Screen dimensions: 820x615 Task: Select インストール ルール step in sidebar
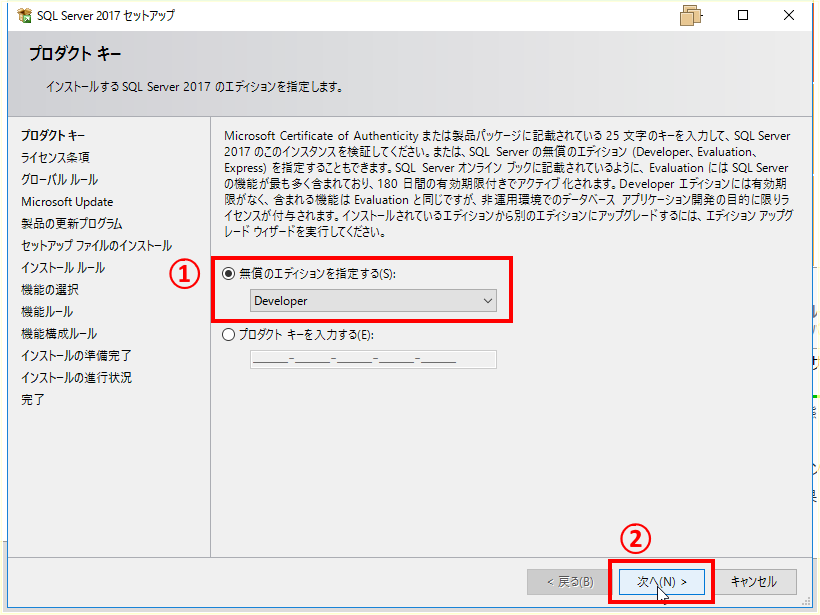[x=63, y=268]
